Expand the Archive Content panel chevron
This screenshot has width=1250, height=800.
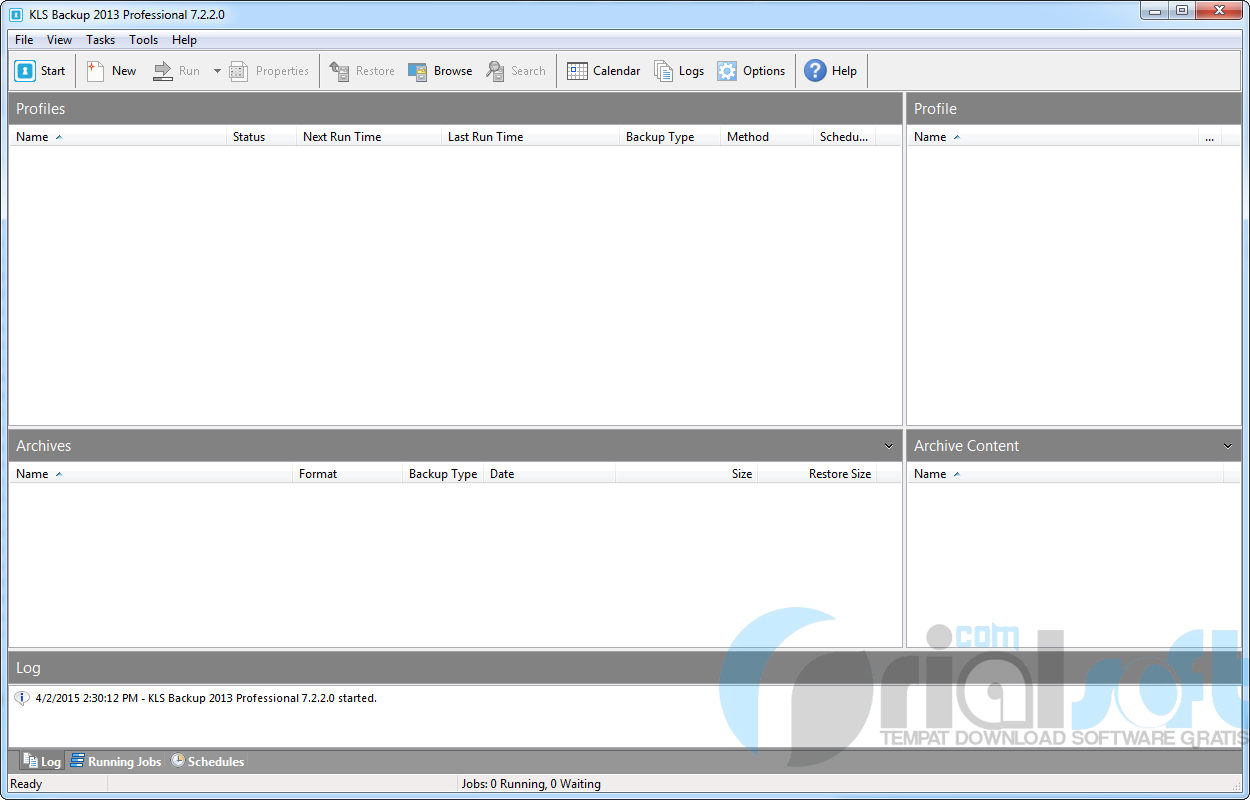pyautogui.click(x=1228, y=446)
